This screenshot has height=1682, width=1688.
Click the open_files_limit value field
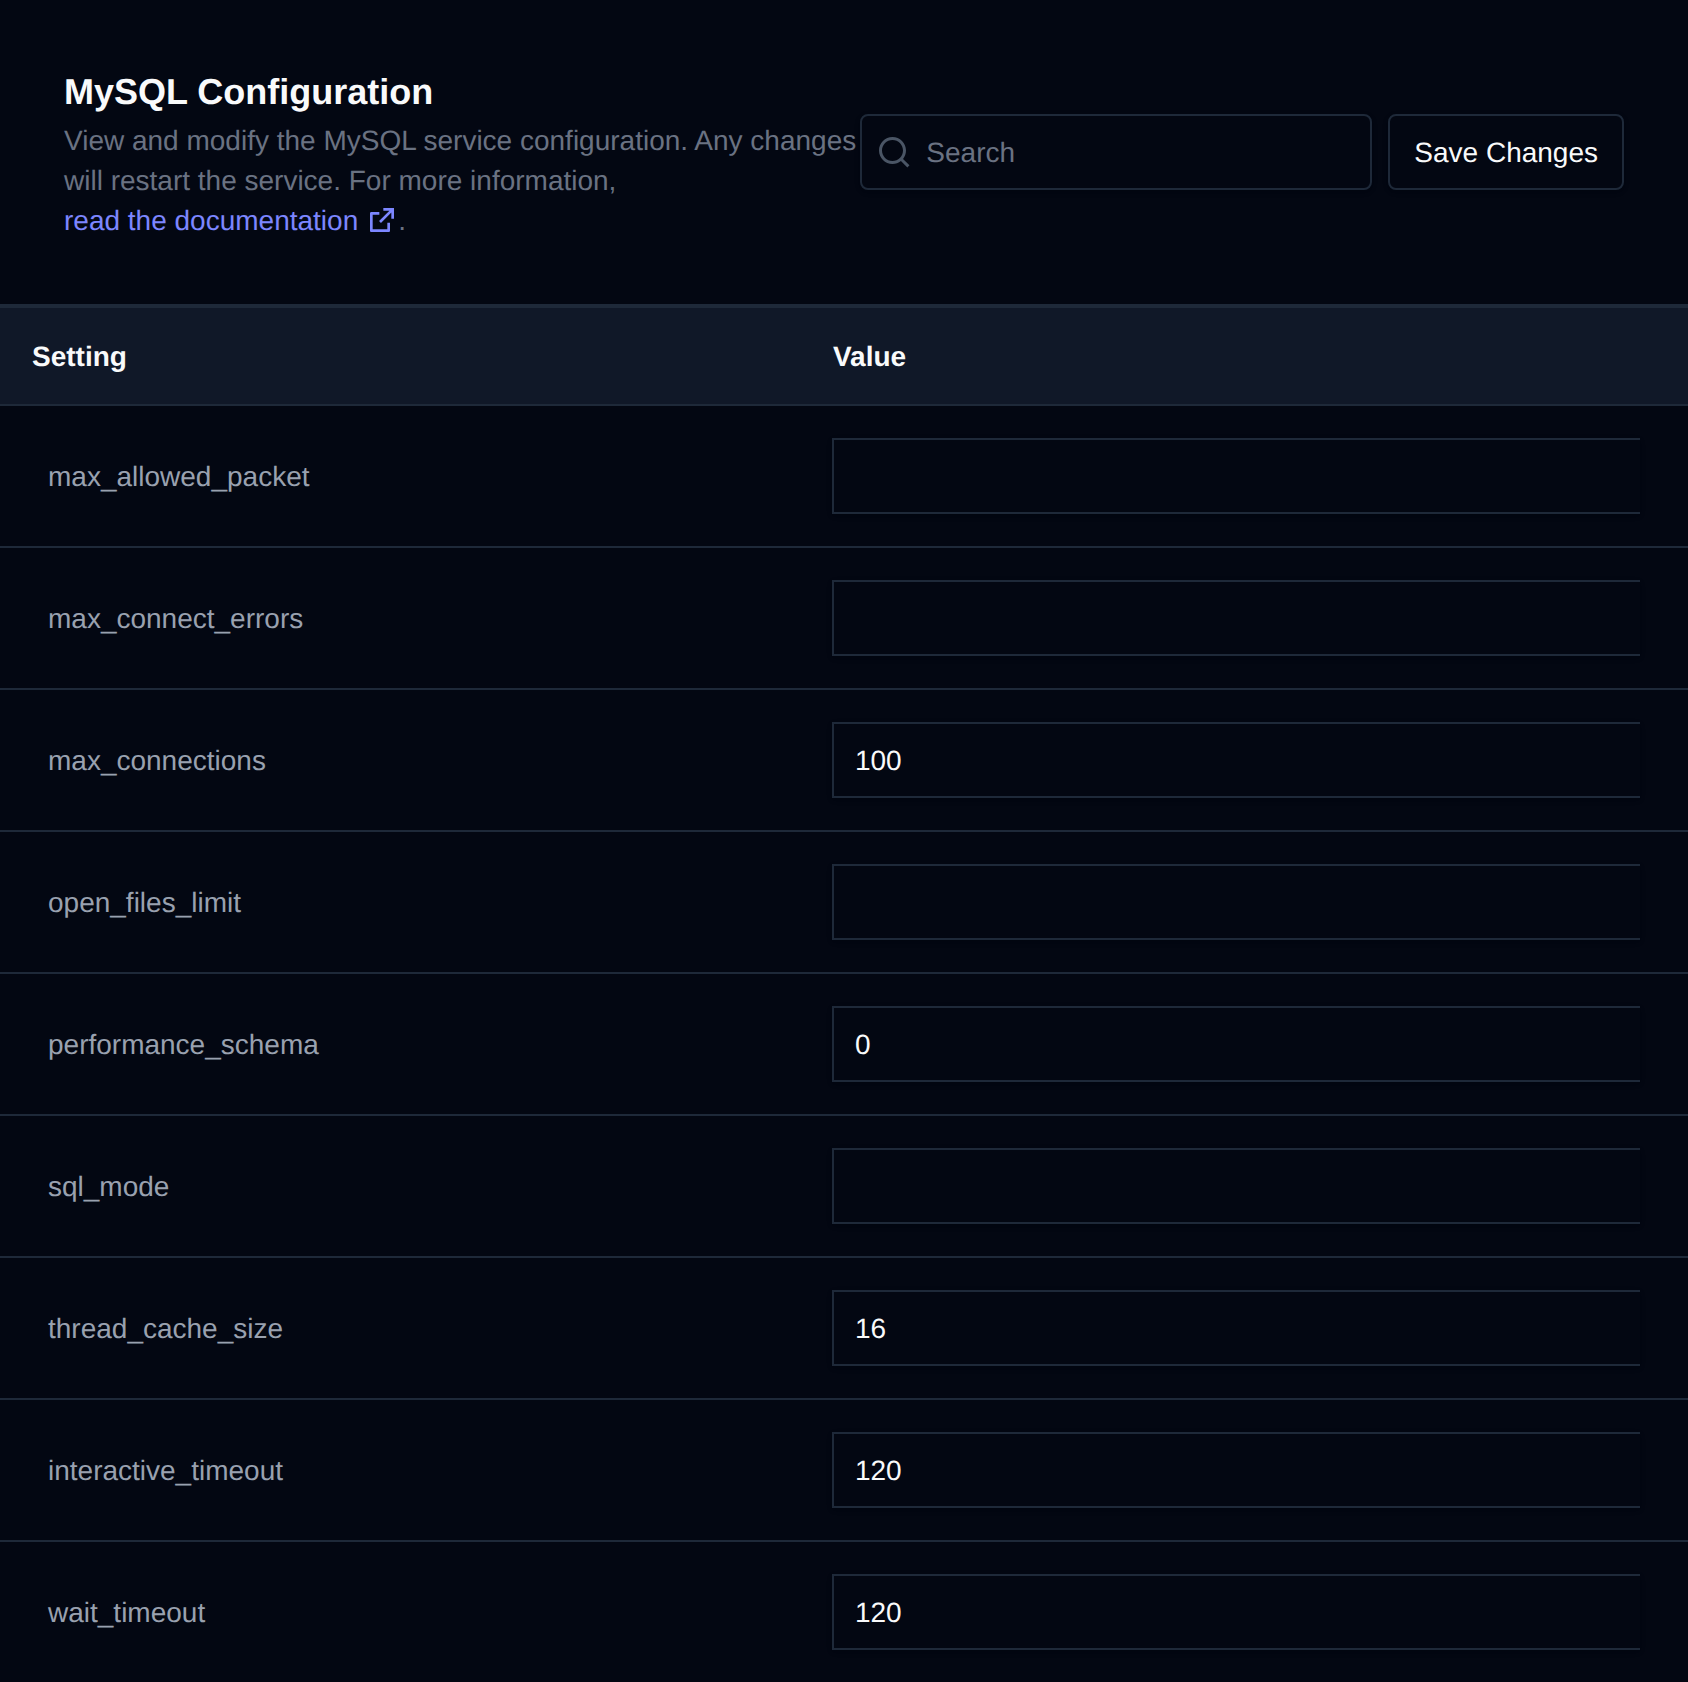1236,902
